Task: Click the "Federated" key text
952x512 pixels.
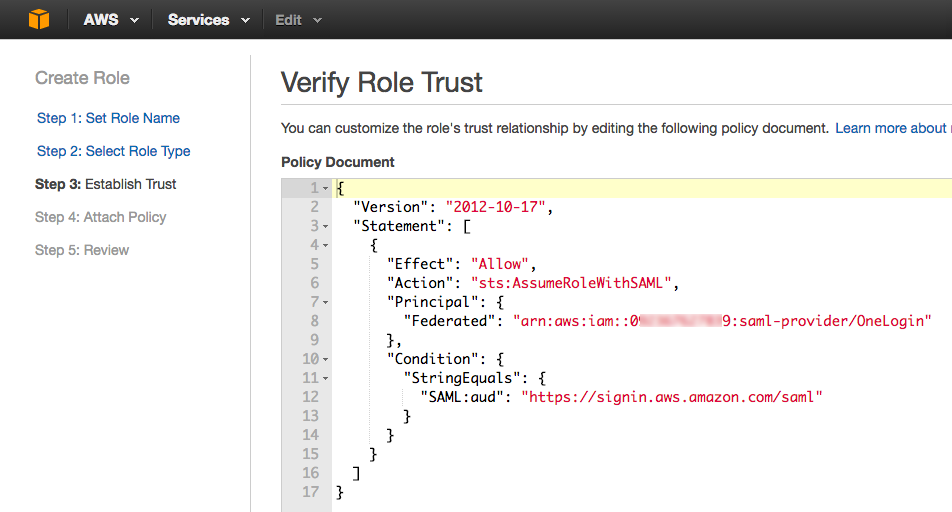Action: click(x=449, y=321)
